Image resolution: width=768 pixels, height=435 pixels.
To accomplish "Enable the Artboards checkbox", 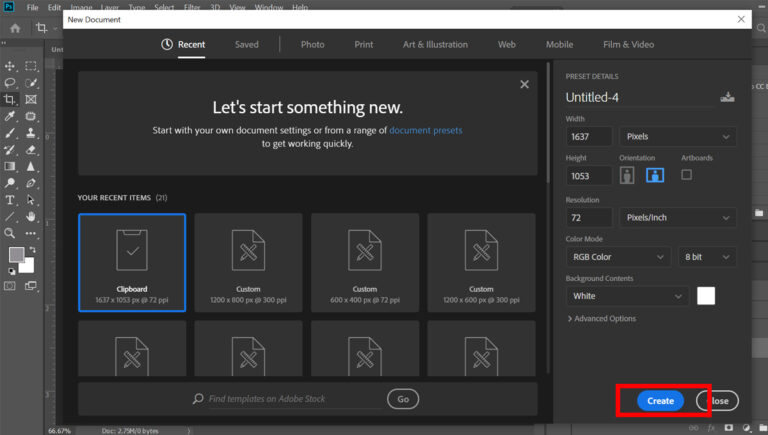I will (687, 175).
